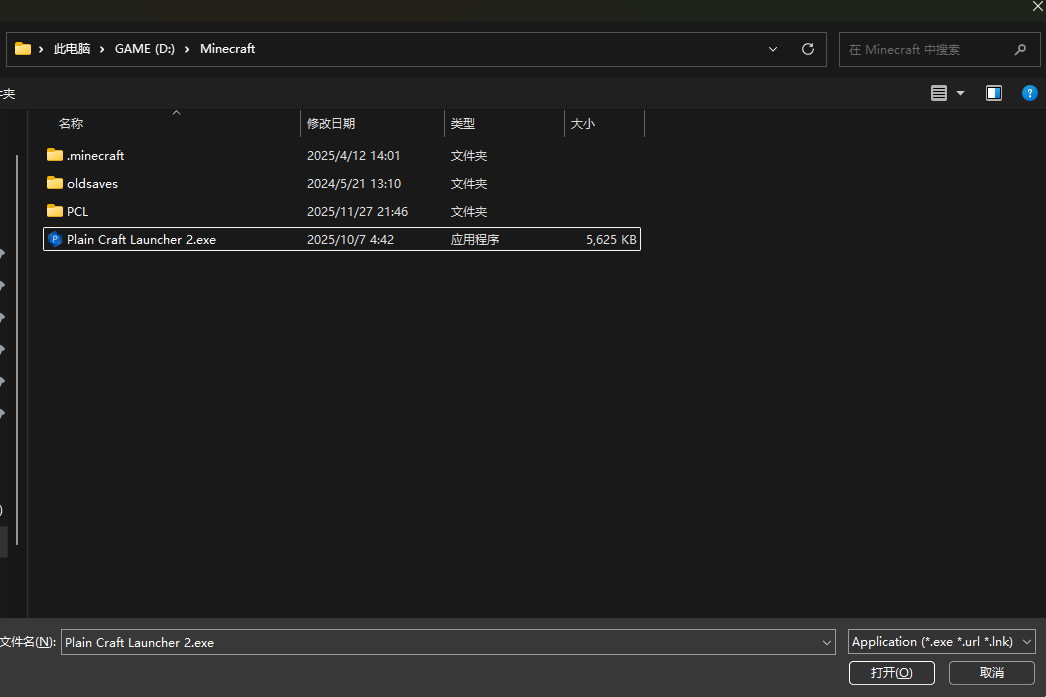Toggle the preview pane on
The width and height of the screenshot is (1046, 697).
(x=993, y=93)
